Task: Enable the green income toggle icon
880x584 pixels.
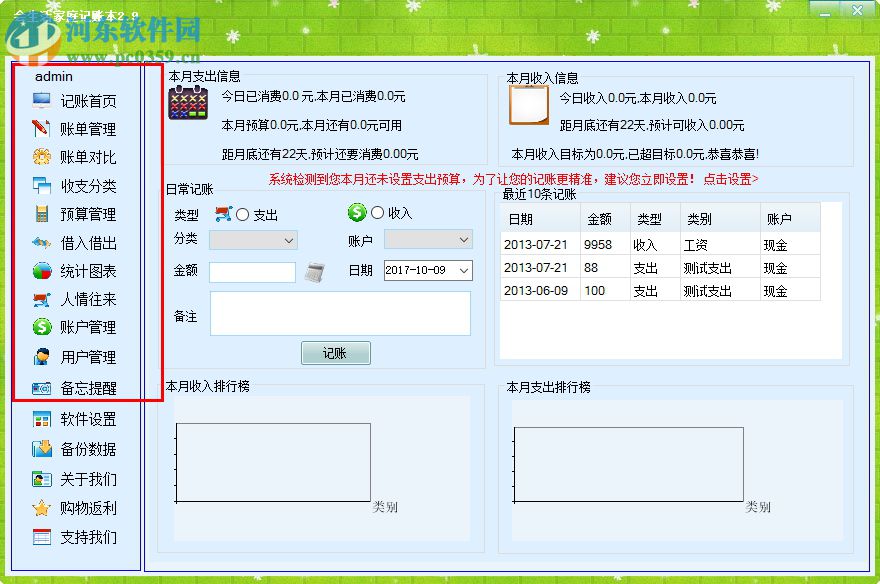Action: [355, 212]
